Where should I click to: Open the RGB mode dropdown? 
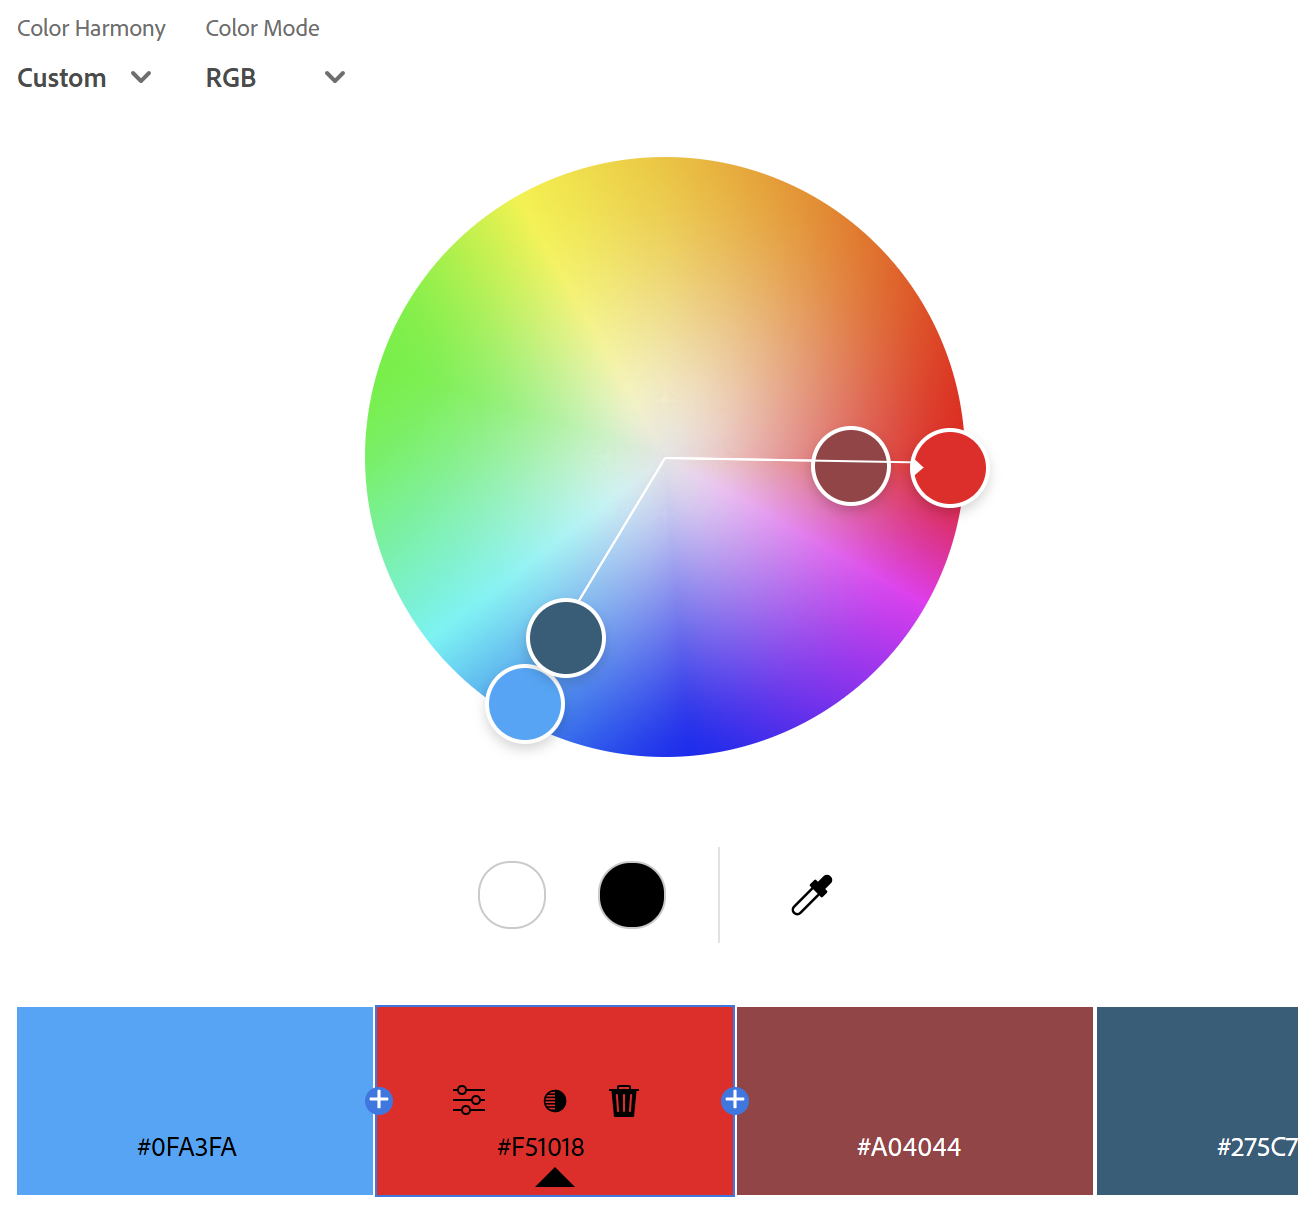(x=276, y=78)
